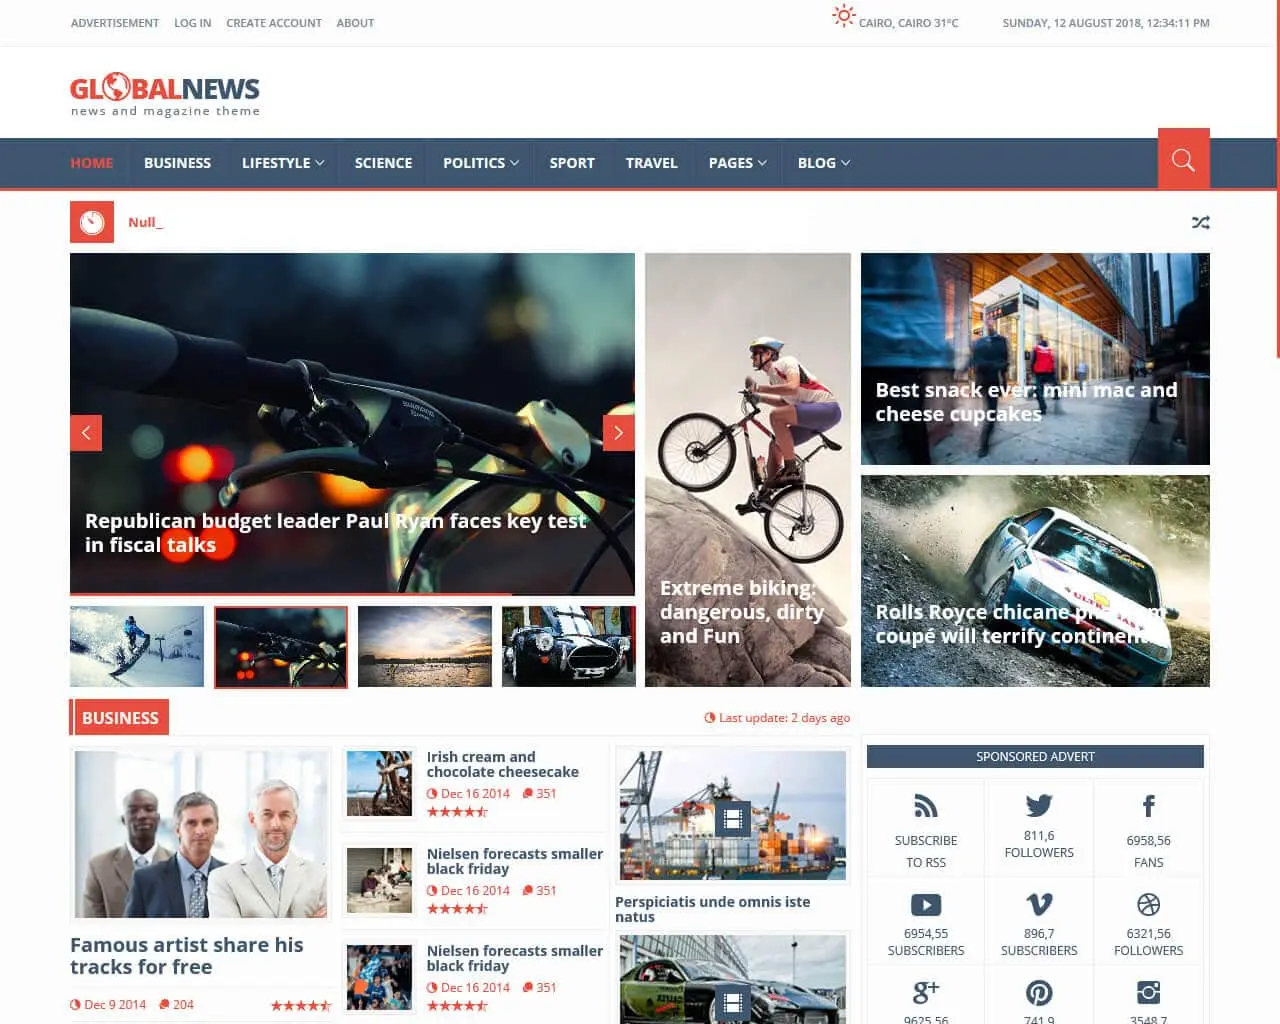Click the Business section heading tab
1280x1024 pixels.
pyautogui.click(x=120, y=718)
